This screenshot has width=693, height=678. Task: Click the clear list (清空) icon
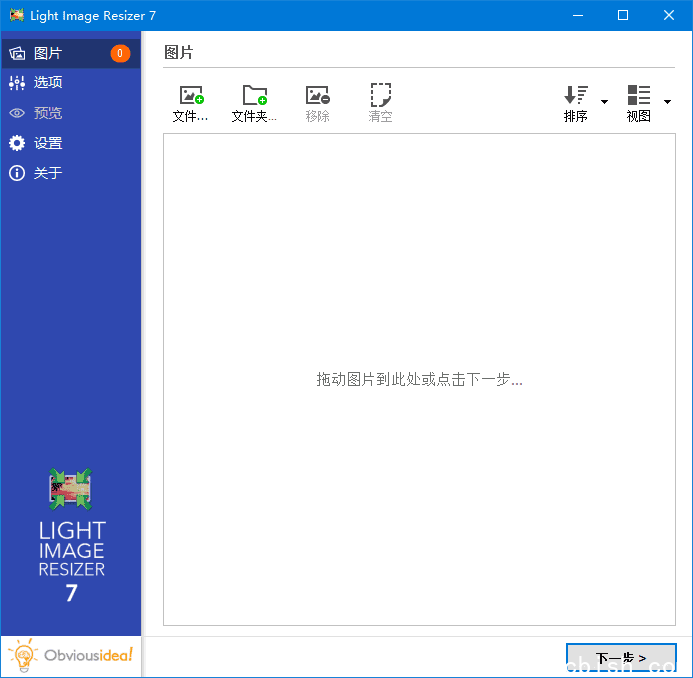click(x=380, y=96)
